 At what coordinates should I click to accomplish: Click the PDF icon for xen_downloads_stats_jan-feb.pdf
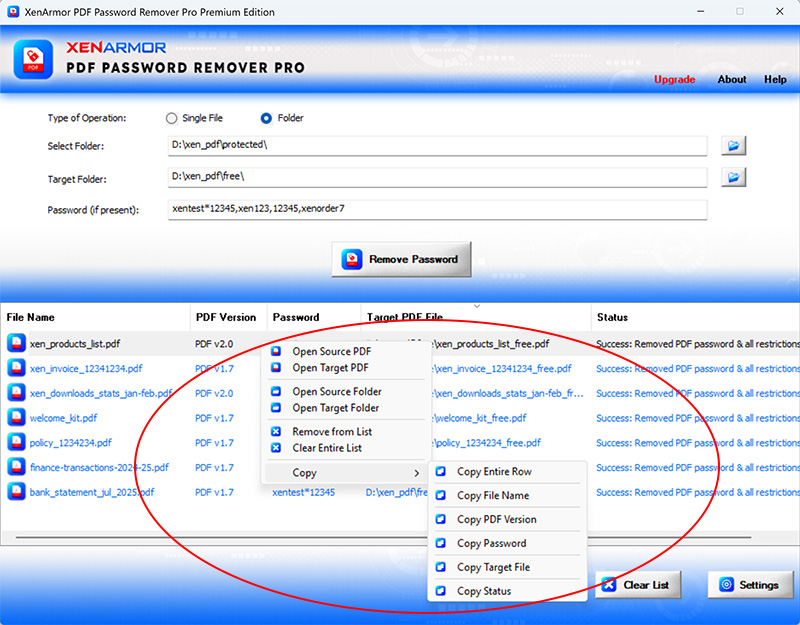[16, 393]
